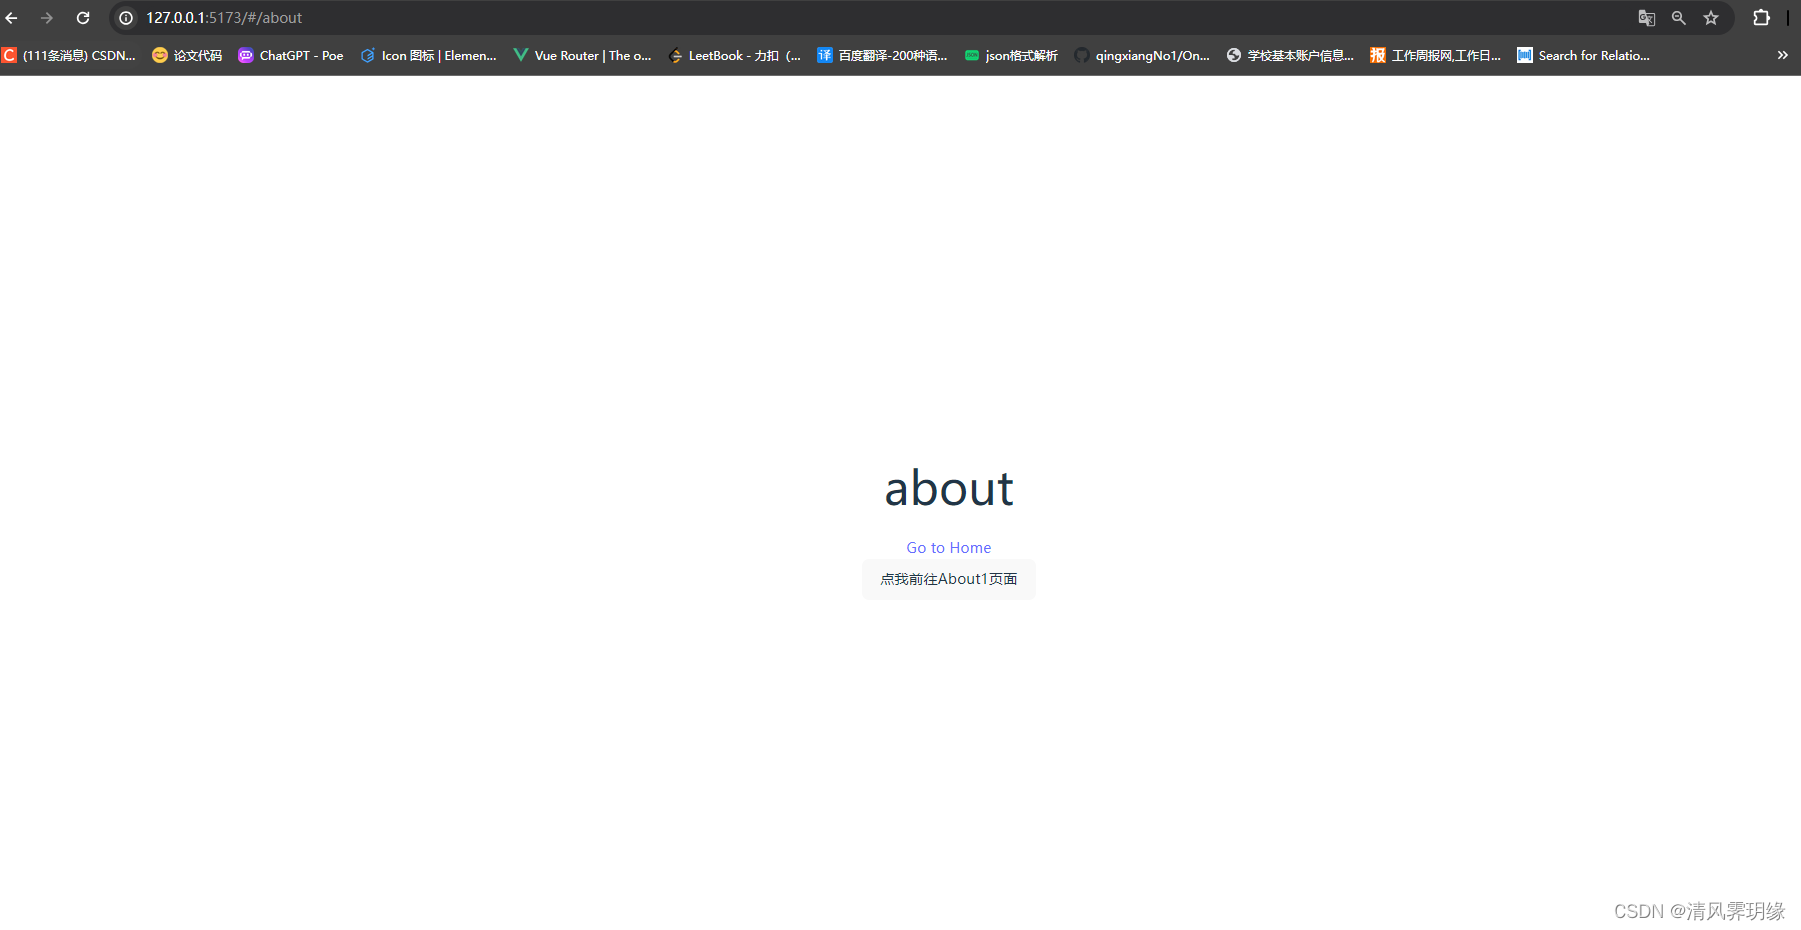Image resolution: width=1801 pixels, height=930 pixels.
Task: Open the 论文代码 bookmark
Action: click(x=187, y=56)
